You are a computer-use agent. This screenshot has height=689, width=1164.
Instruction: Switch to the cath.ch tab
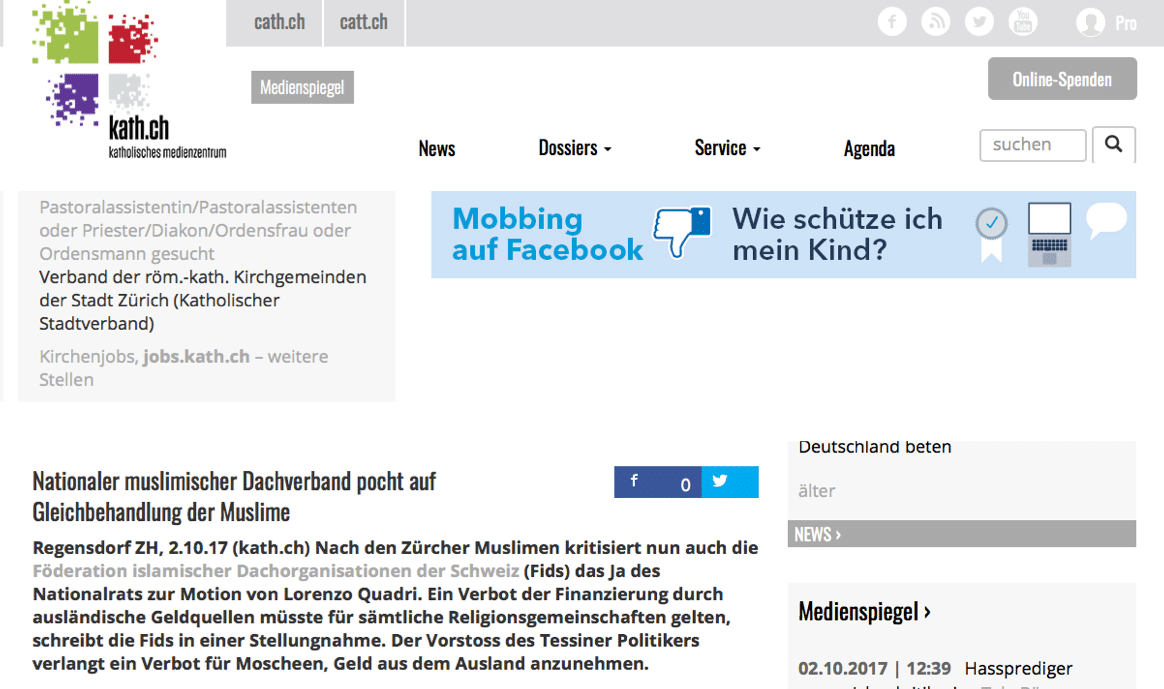coord(279,22)
